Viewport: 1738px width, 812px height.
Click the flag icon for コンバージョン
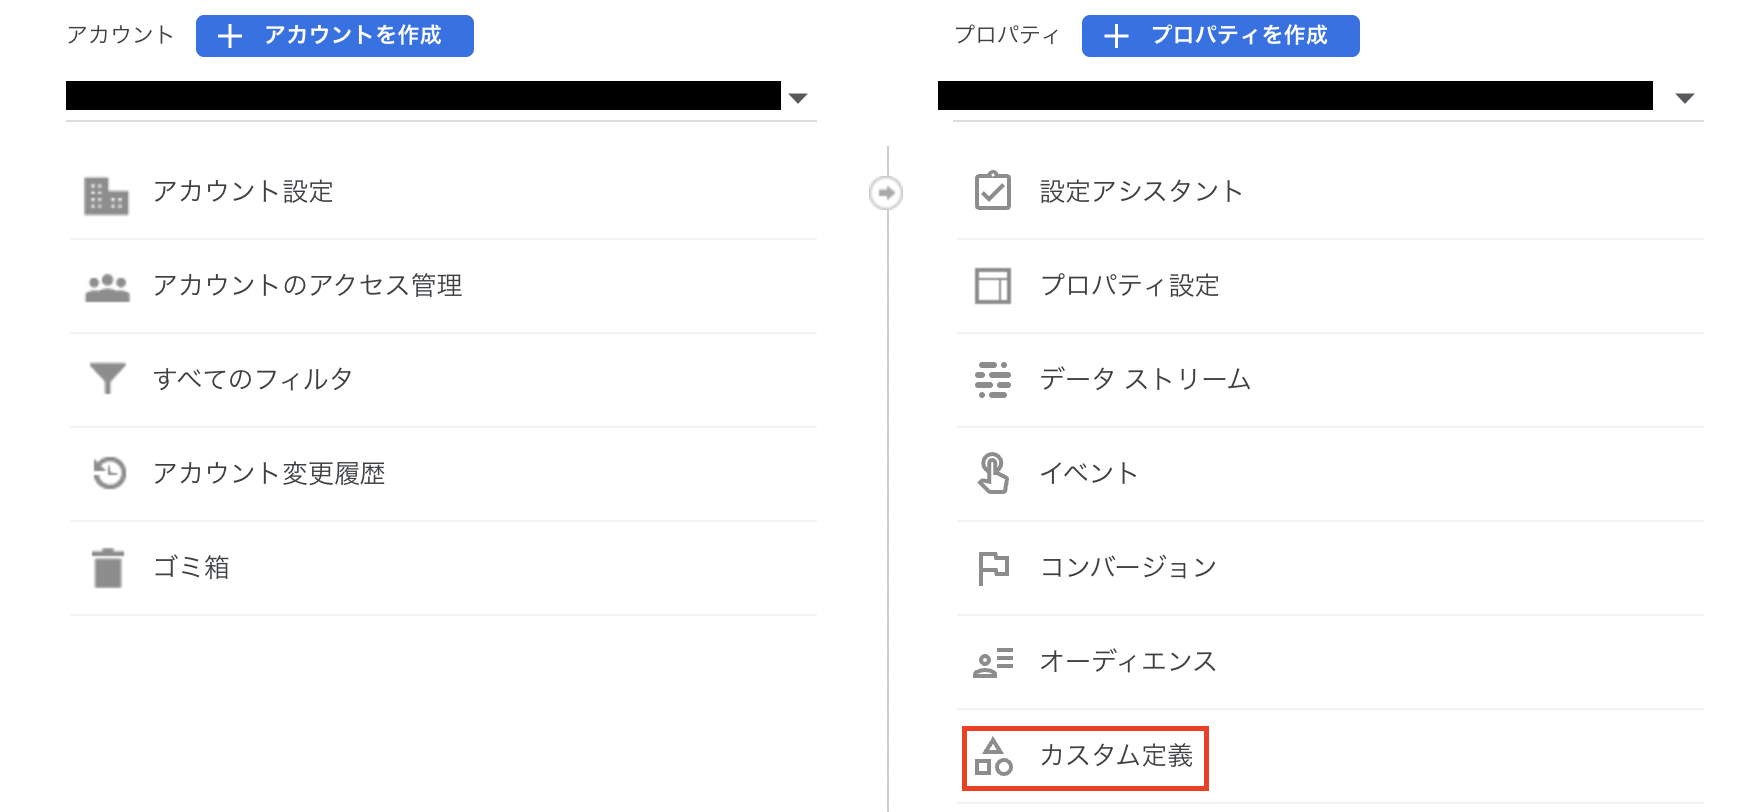993,568
